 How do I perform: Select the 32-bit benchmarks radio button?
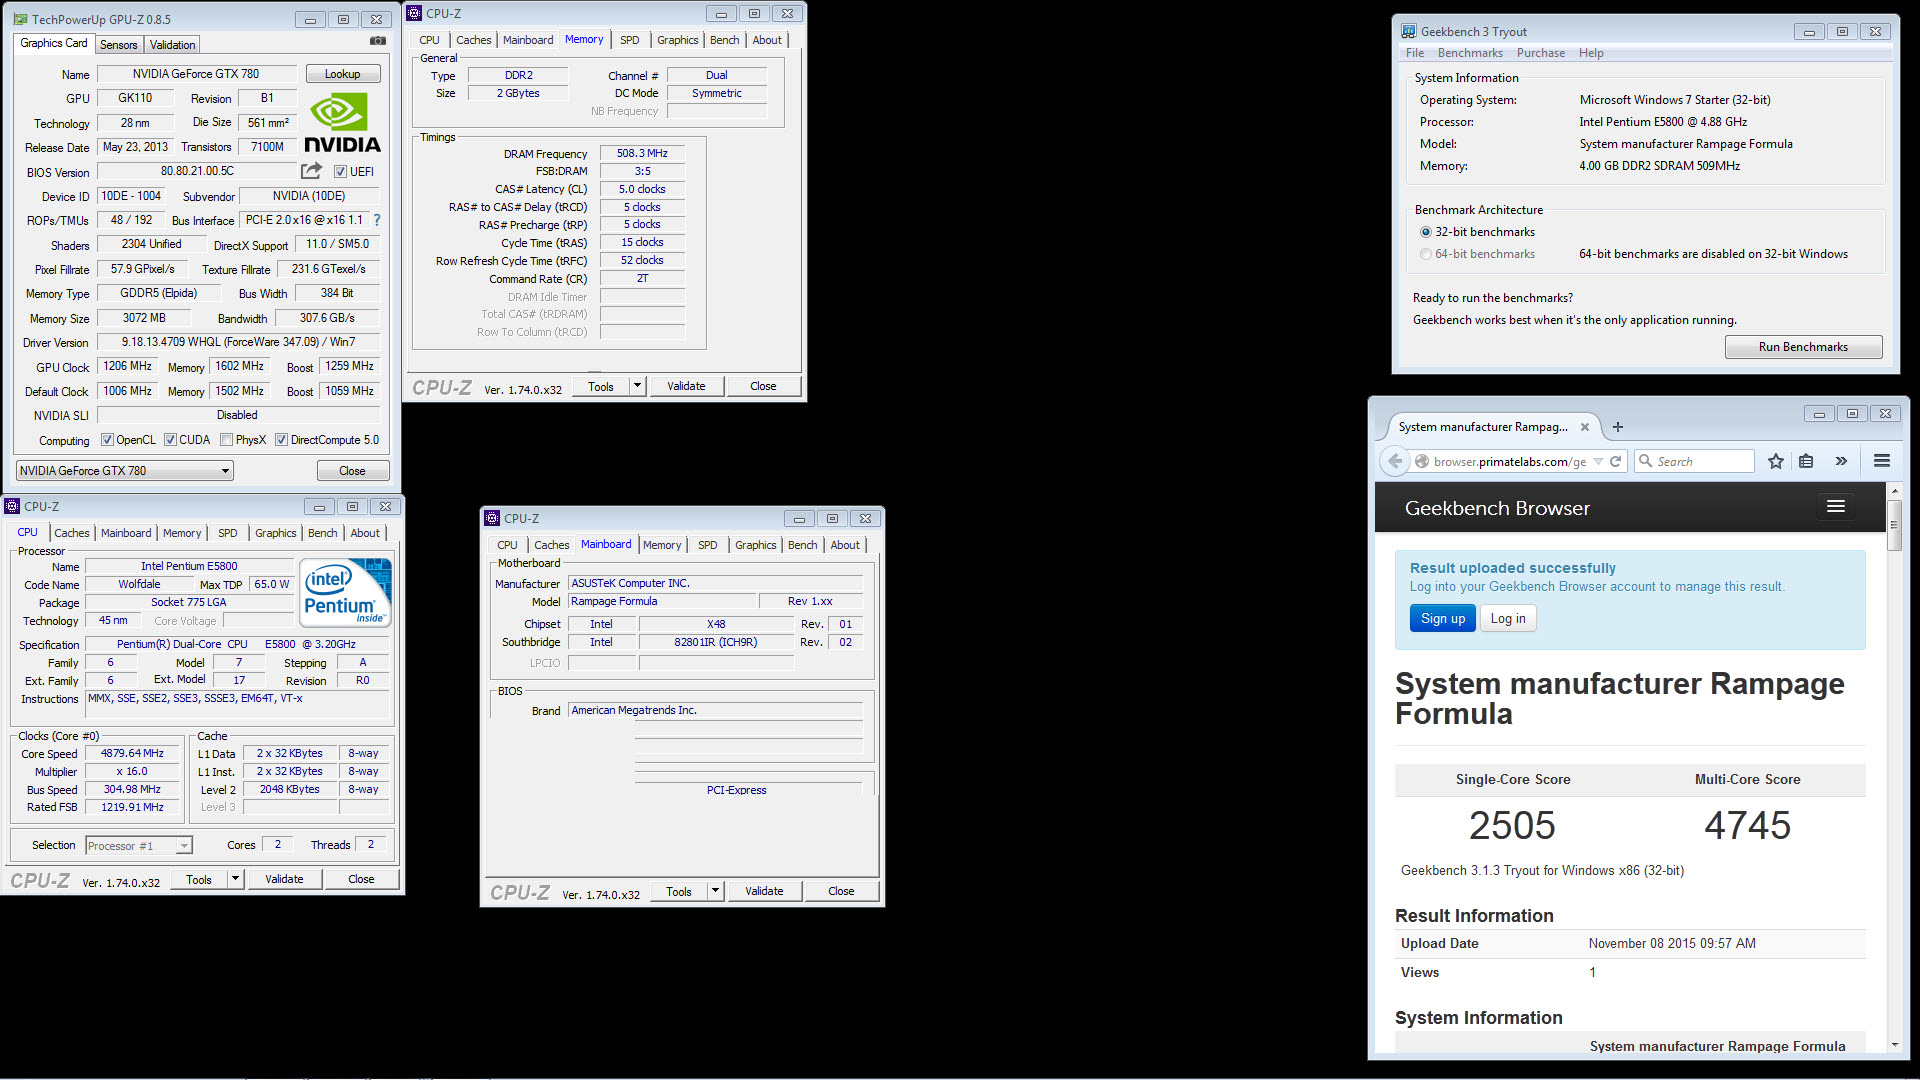click(1426, 232)
